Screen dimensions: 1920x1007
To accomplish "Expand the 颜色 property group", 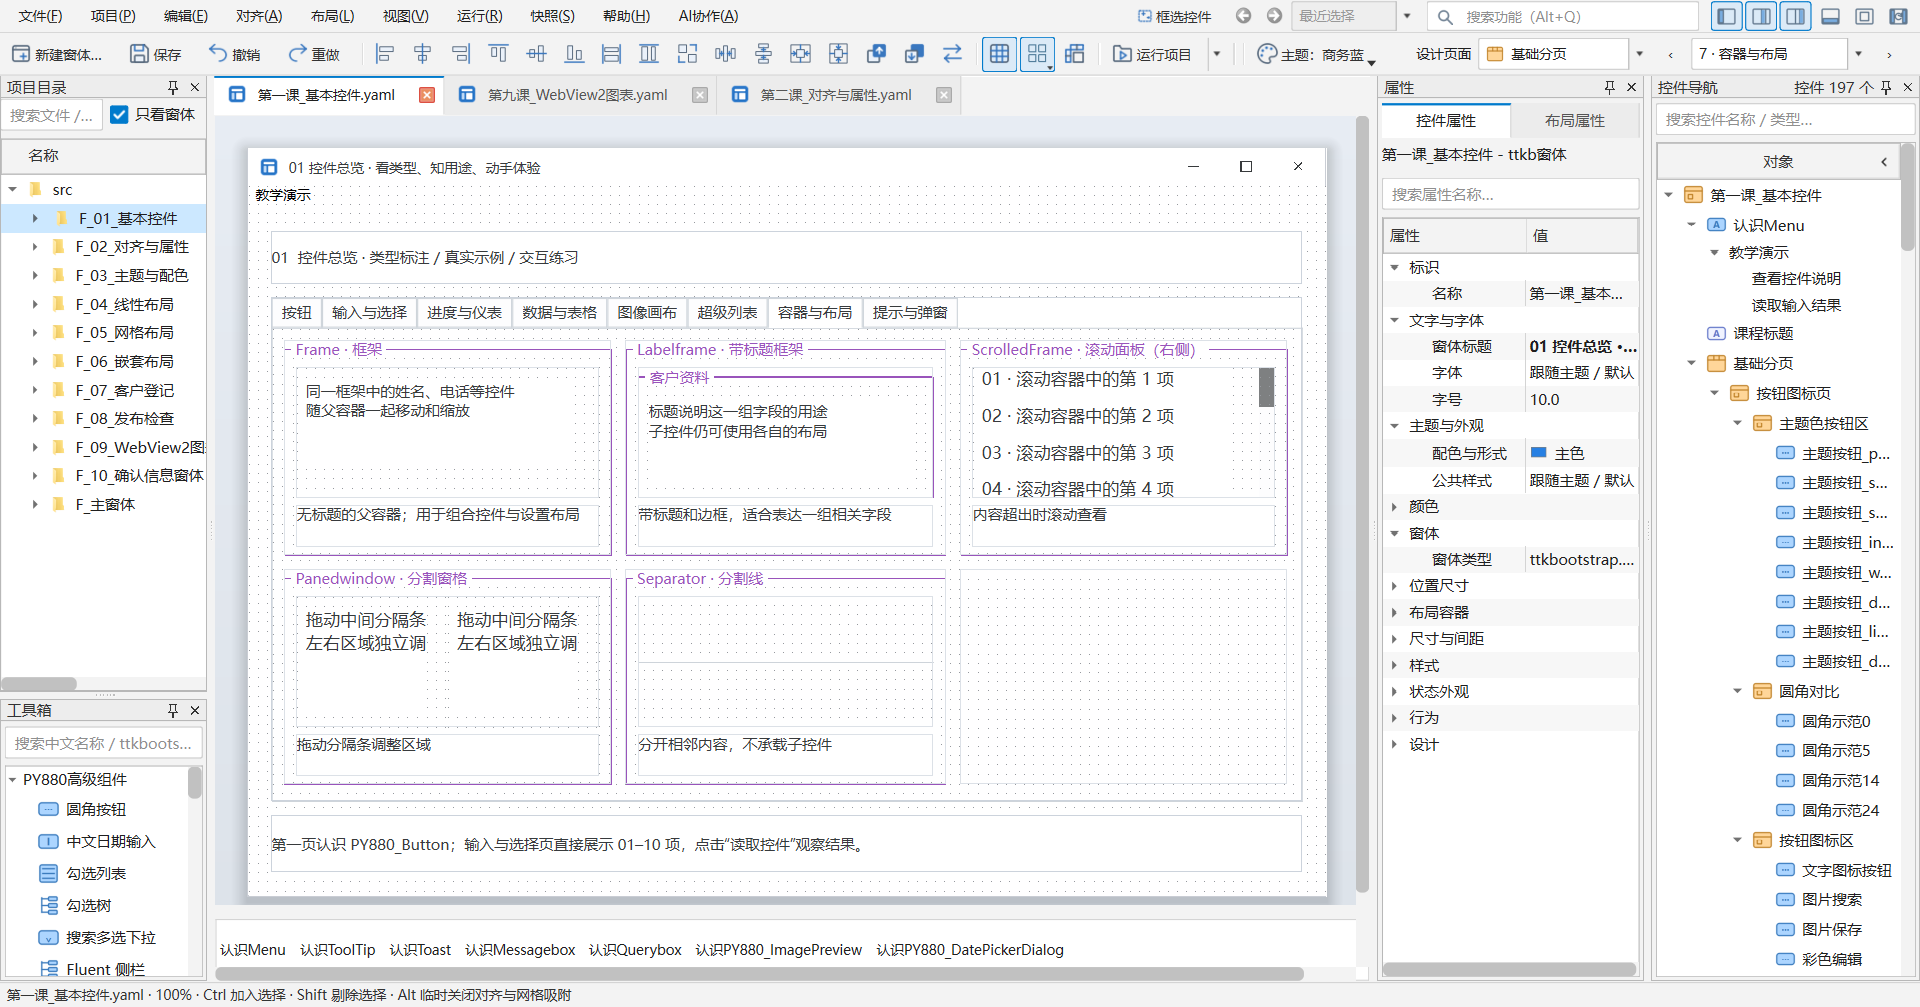I will click(1394, 507).
